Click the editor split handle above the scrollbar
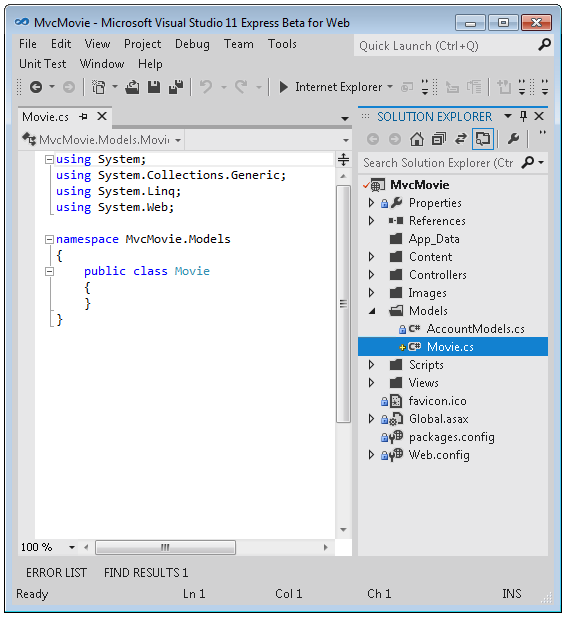The height and width of the screenshot is (619, 562). pos(343,159)
